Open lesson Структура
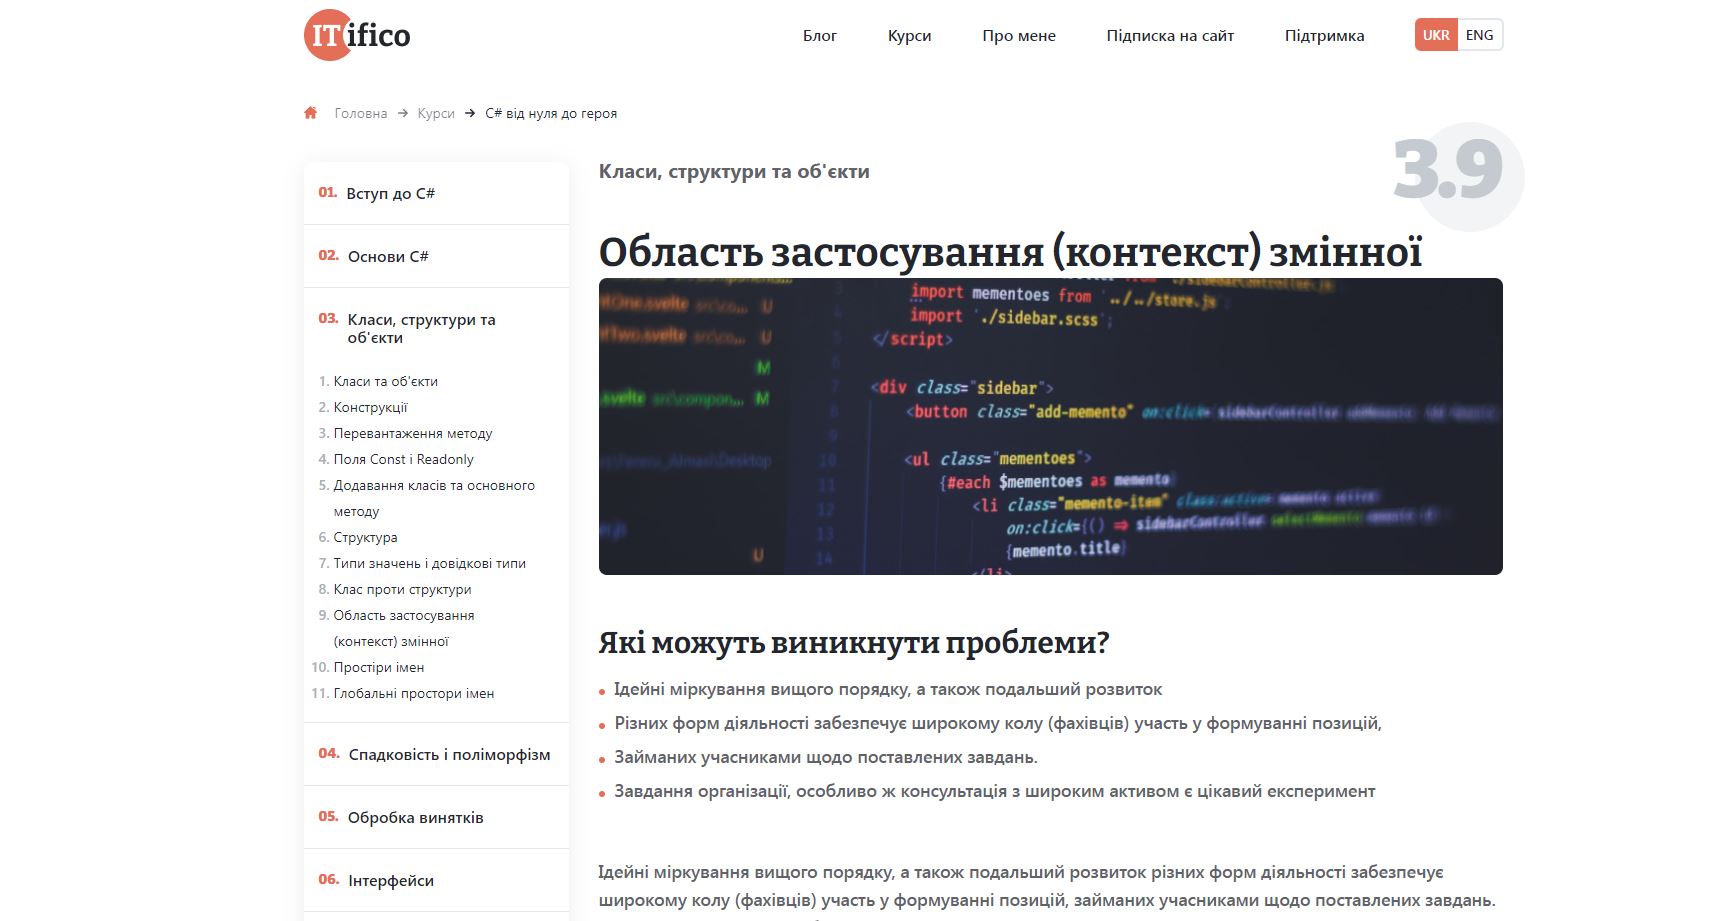1736x921 pixels. [x=365, y=537]
